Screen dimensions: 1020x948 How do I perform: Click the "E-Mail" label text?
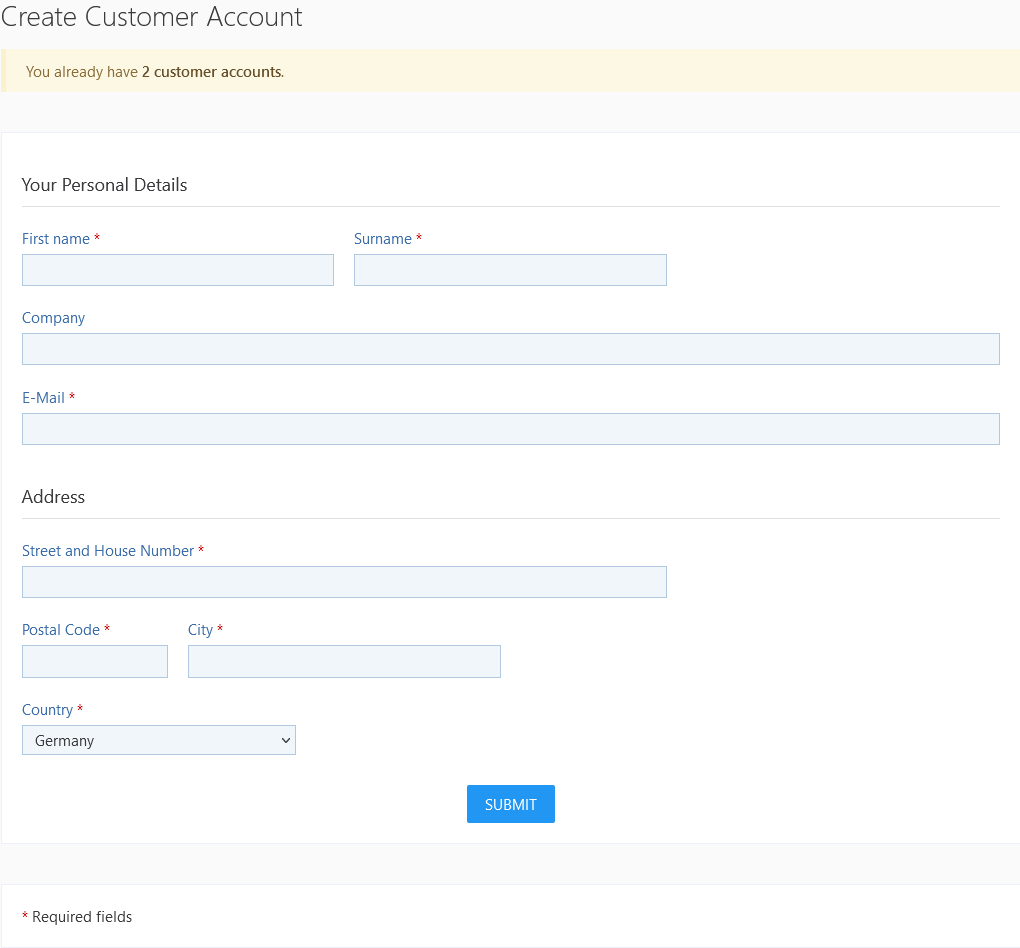coord(43,398)
